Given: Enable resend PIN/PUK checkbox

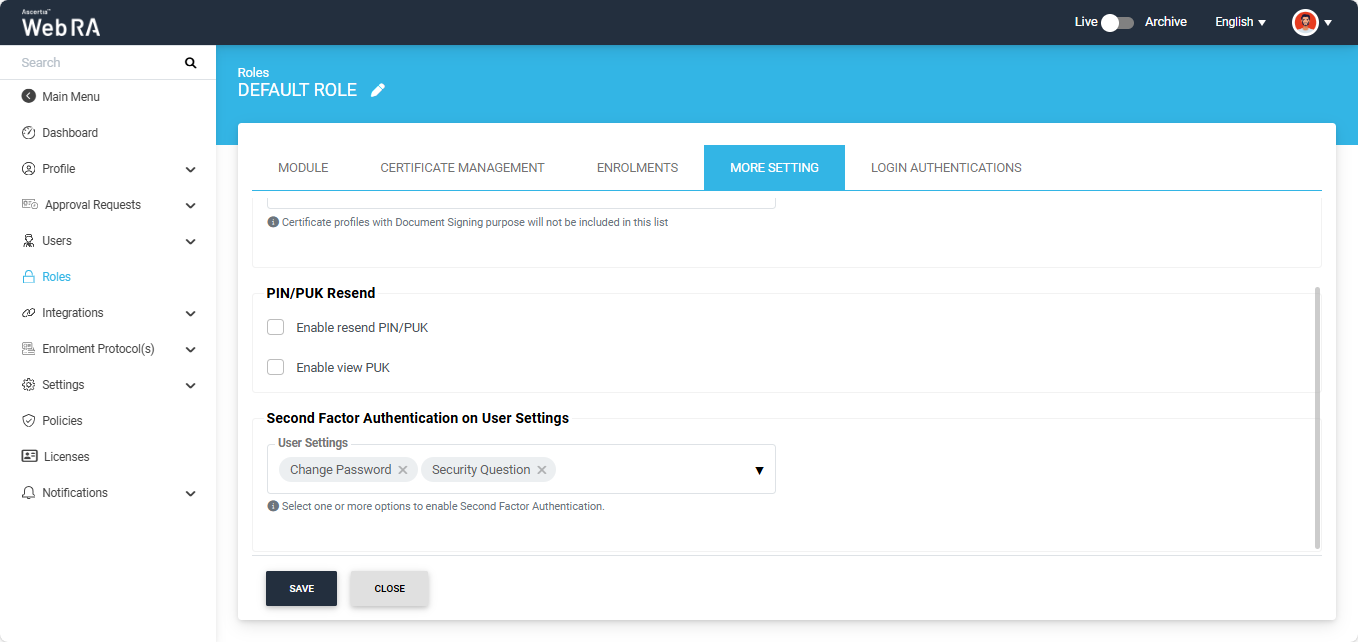Looking at the screenshot, I should click(x=276, y=327).
